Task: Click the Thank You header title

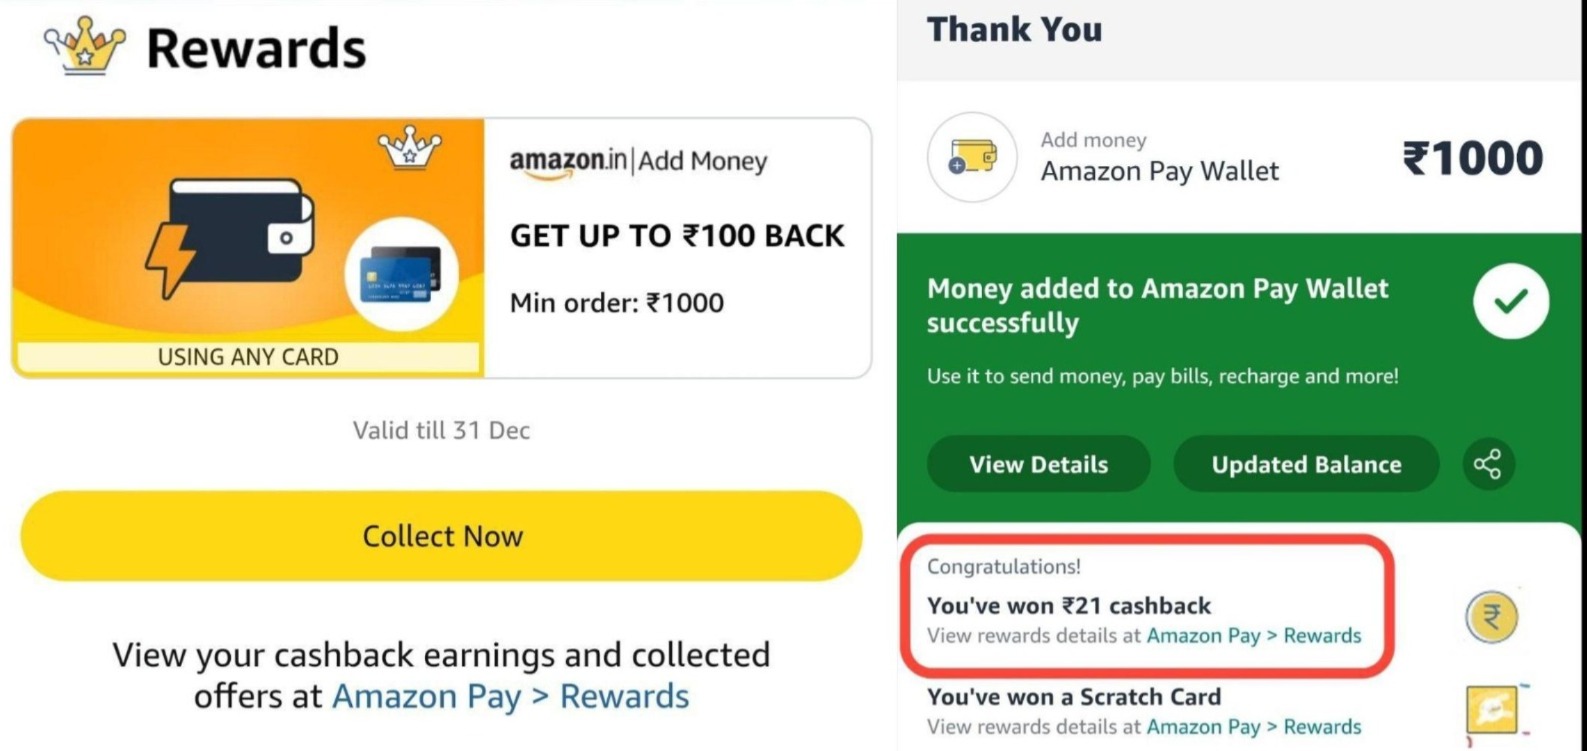Action: (1014, 30)
